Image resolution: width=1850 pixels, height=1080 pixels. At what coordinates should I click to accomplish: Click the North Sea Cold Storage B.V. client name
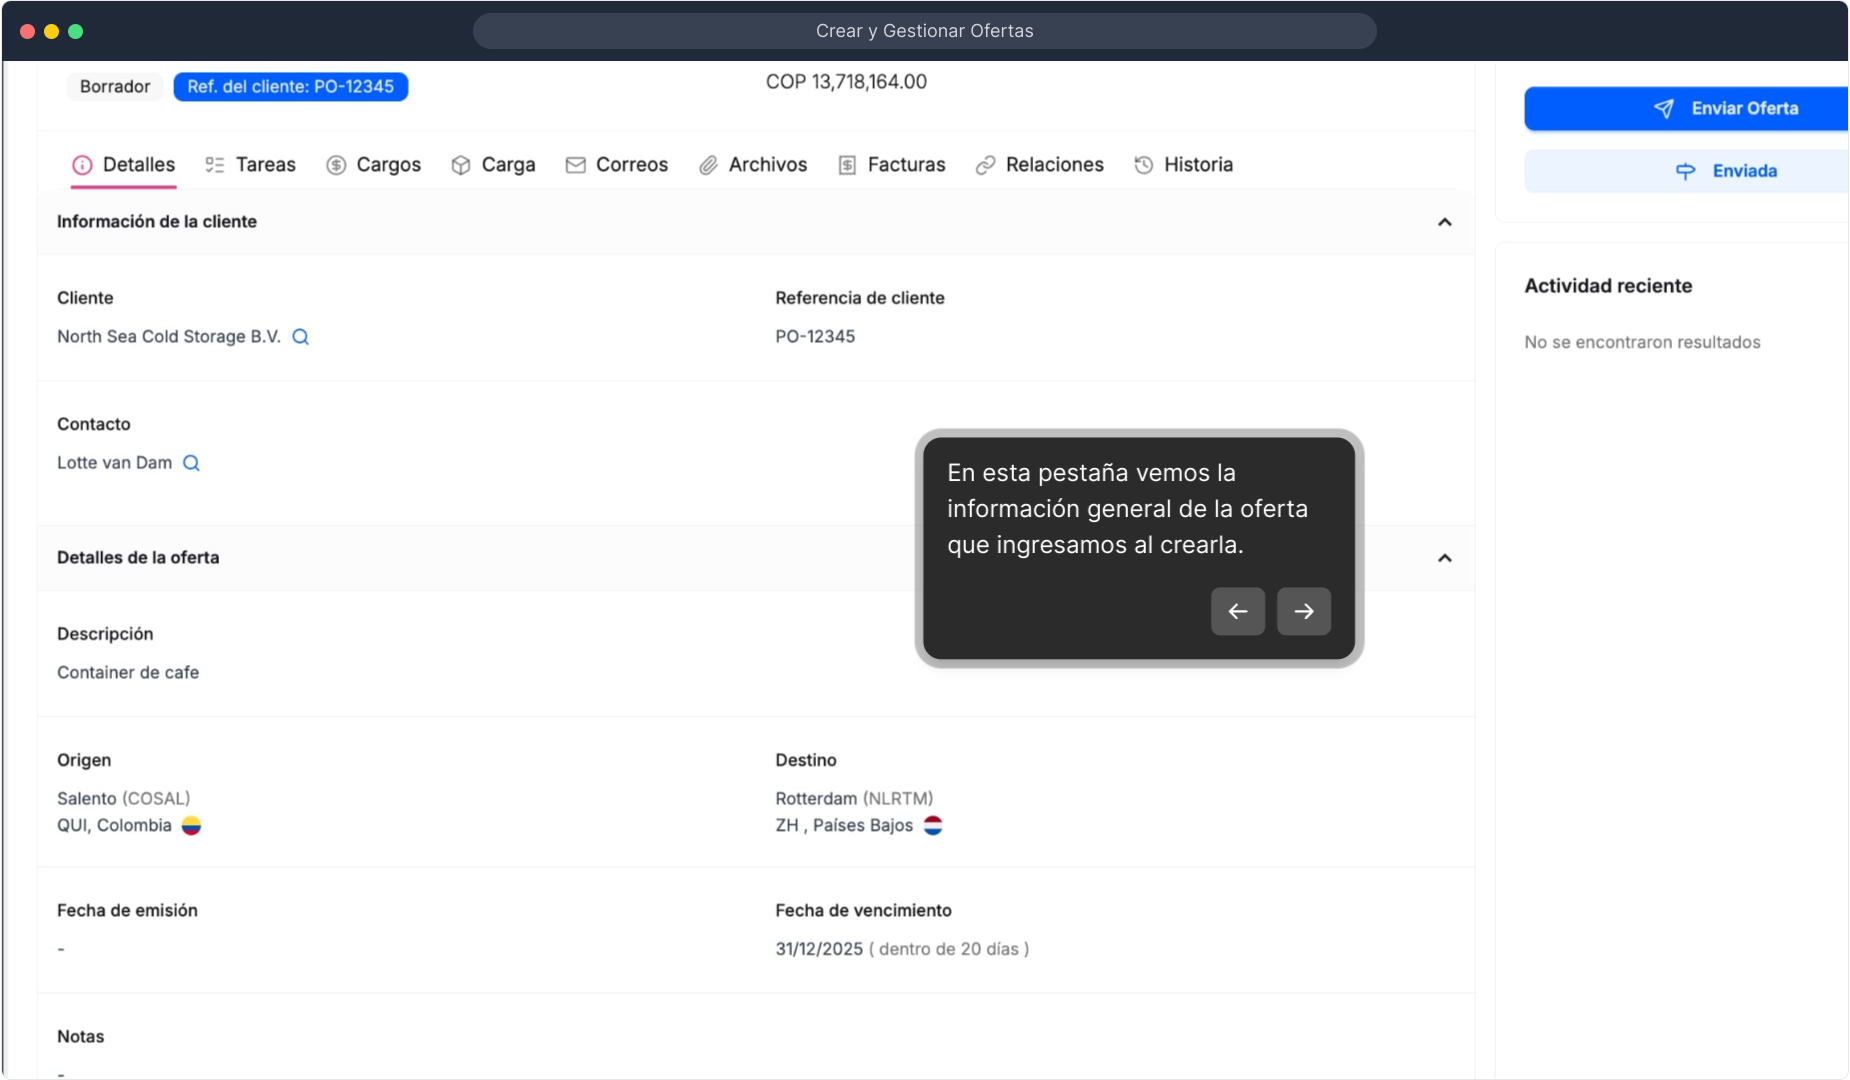[x=168, y=337]
